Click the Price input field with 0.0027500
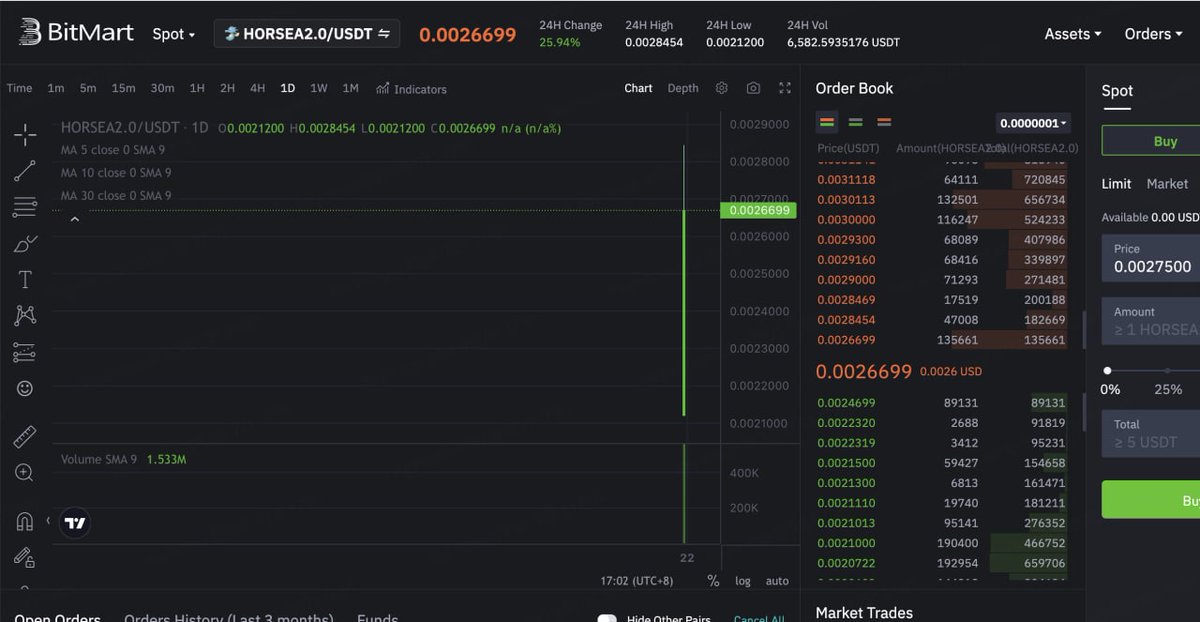The height and width of the screenshot is (622, 1200). coord(1151,259)
